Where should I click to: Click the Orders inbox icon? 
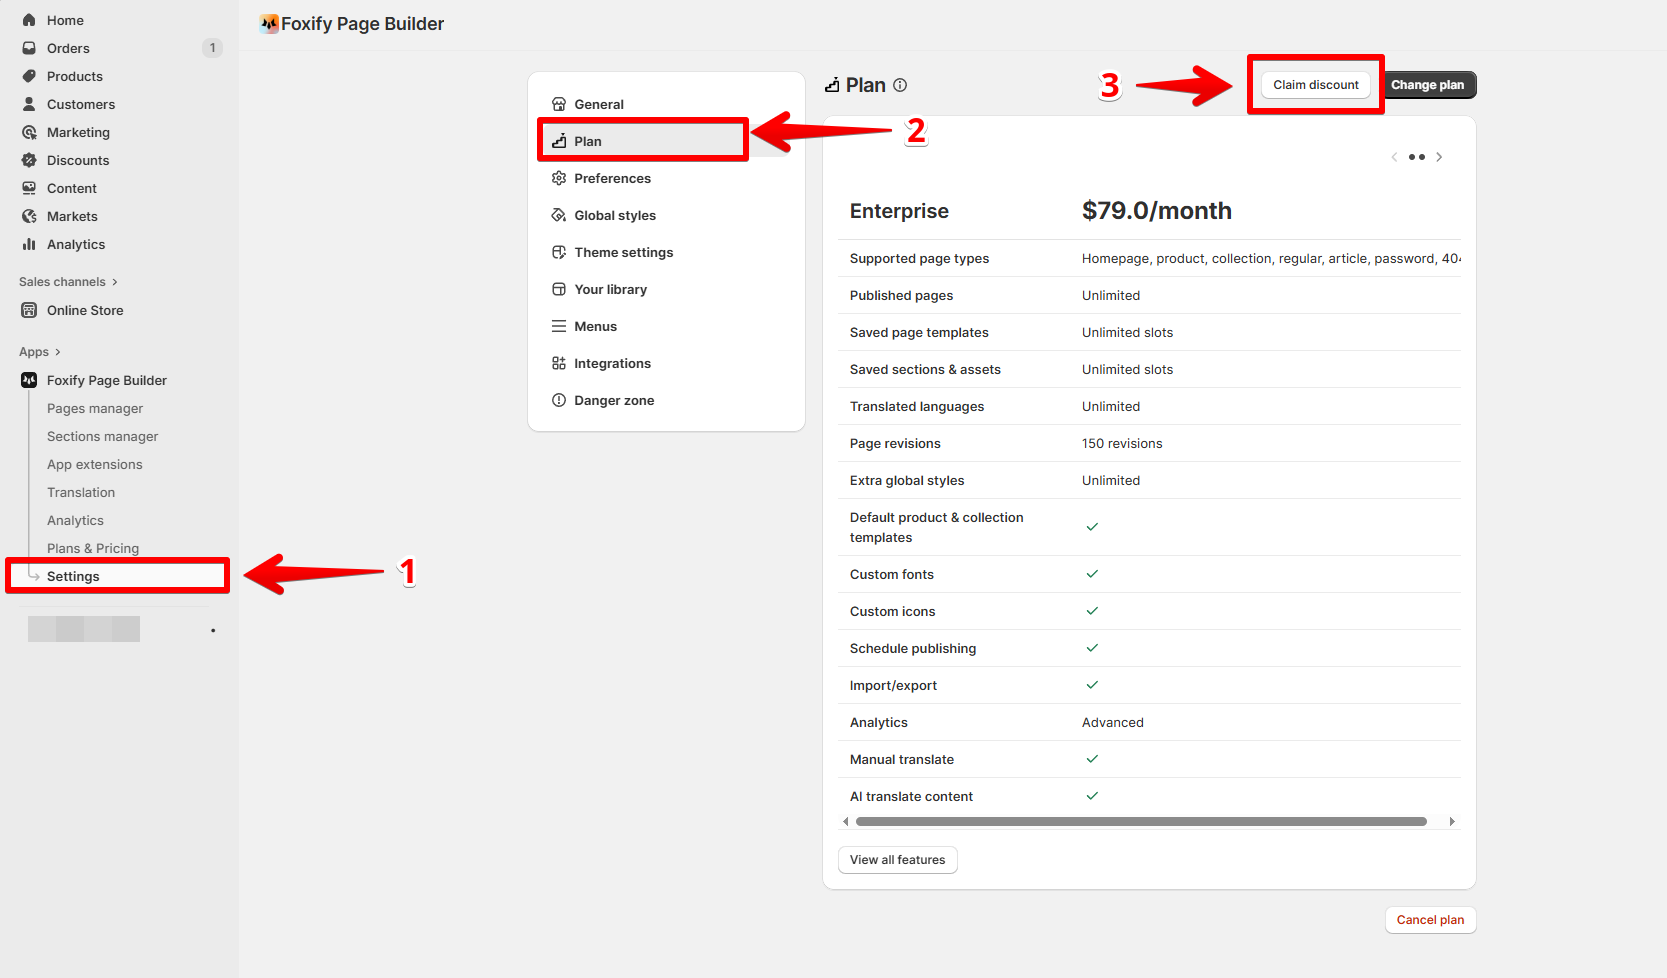[x=29, y=48]
